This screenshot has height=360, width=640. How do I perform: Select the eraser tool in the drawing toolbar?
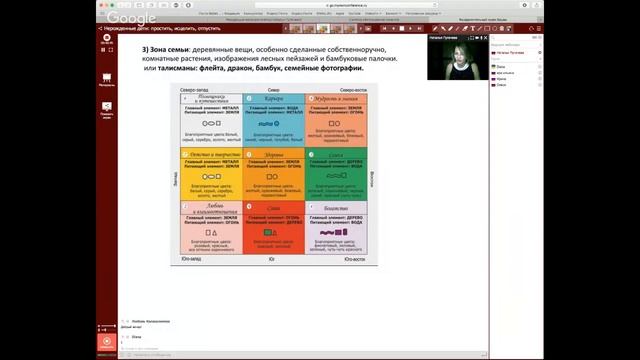coord(464,29)
